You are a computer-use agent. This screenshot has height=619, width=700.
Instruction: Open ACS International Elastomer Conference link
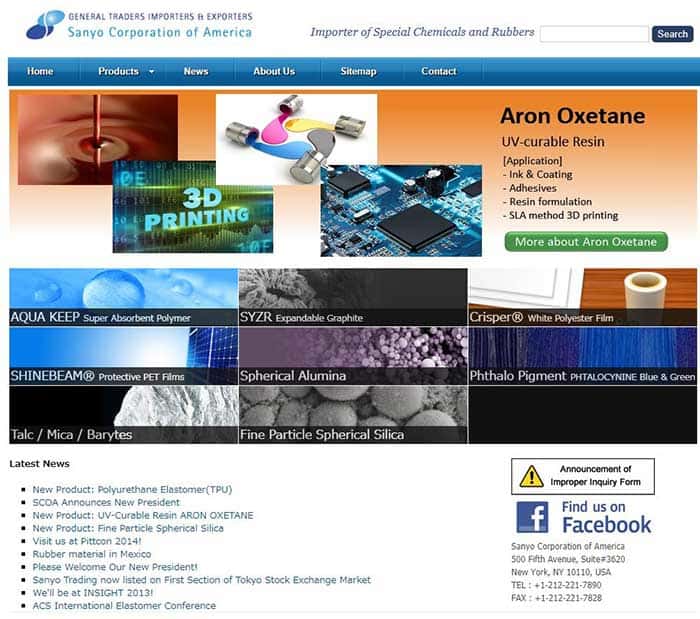click(x=124, y=606)
